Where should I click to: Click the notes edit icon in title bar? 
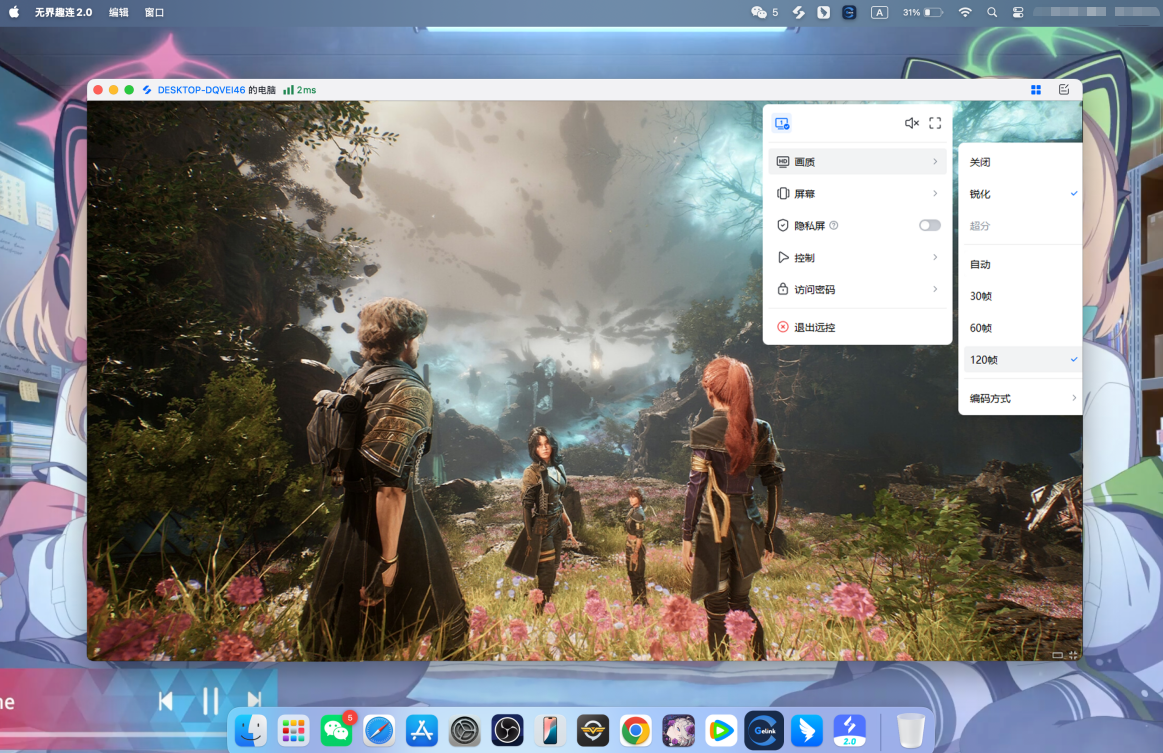tap(1064, 90)
